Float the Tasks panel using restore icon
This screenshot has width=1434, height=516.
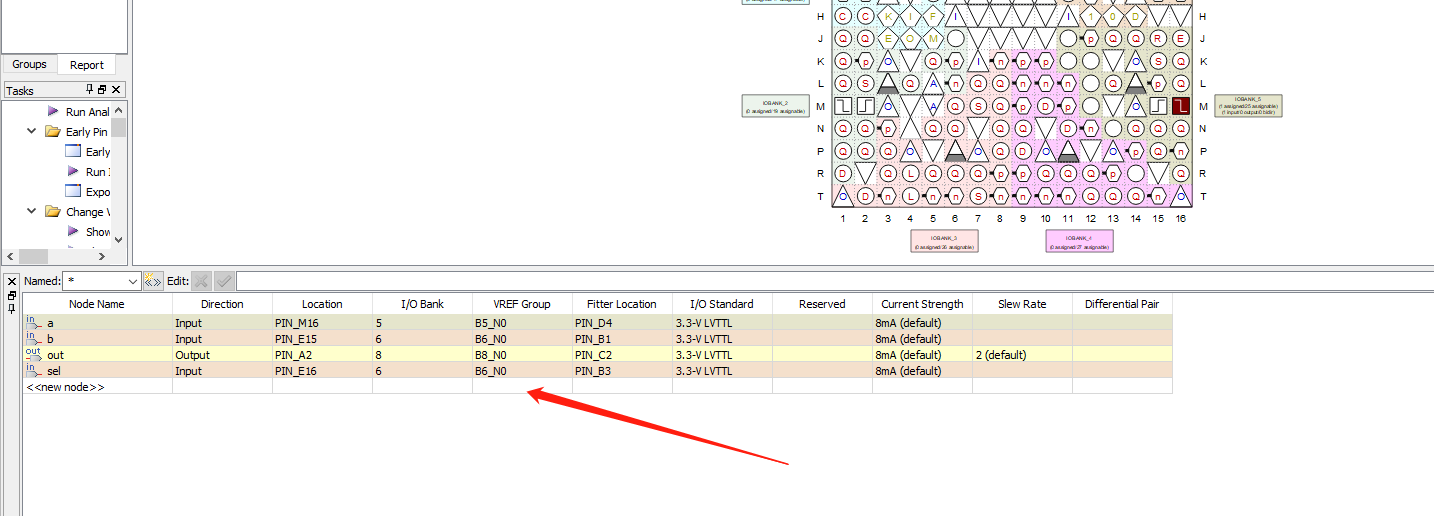pyautogui.click(x=102, y=90)
